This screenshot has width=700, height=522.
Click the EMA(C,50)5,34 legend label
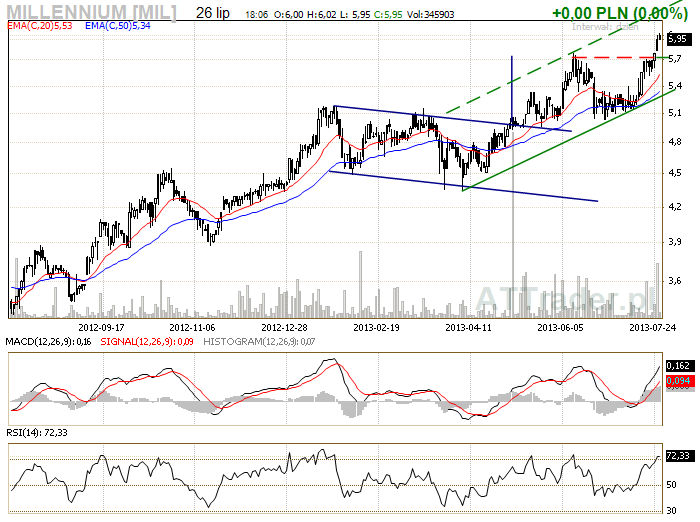(118, 26)
